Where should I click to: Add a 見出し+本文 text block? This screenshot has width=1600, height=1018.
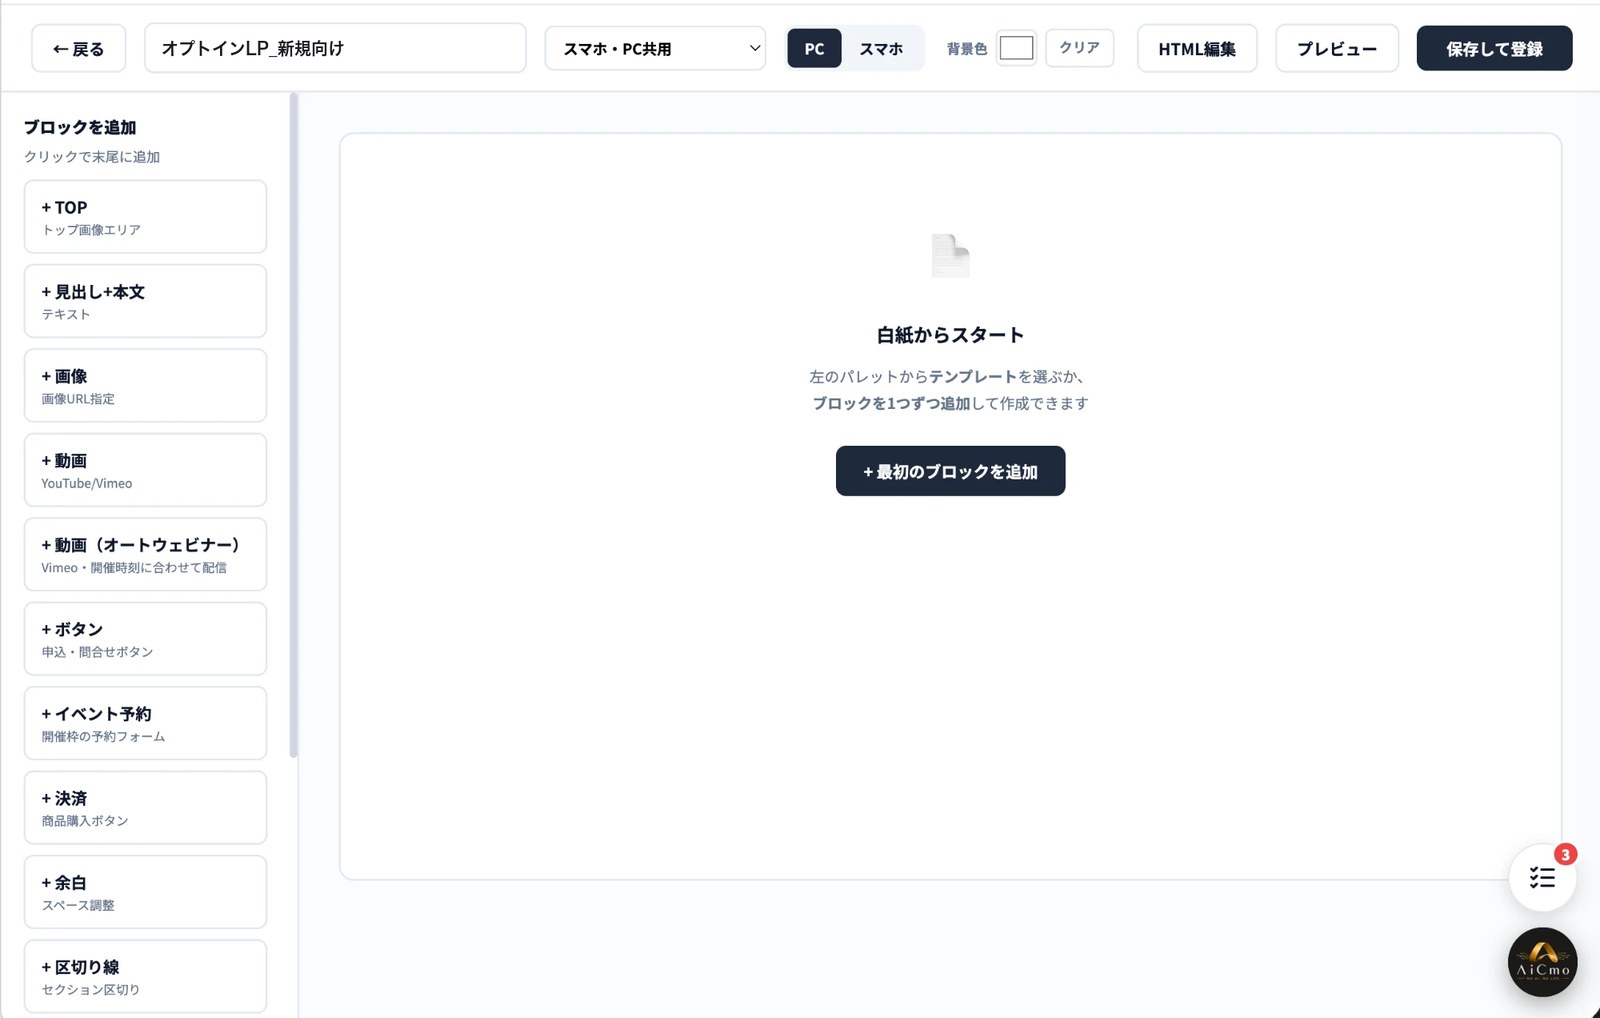[145, 301]
